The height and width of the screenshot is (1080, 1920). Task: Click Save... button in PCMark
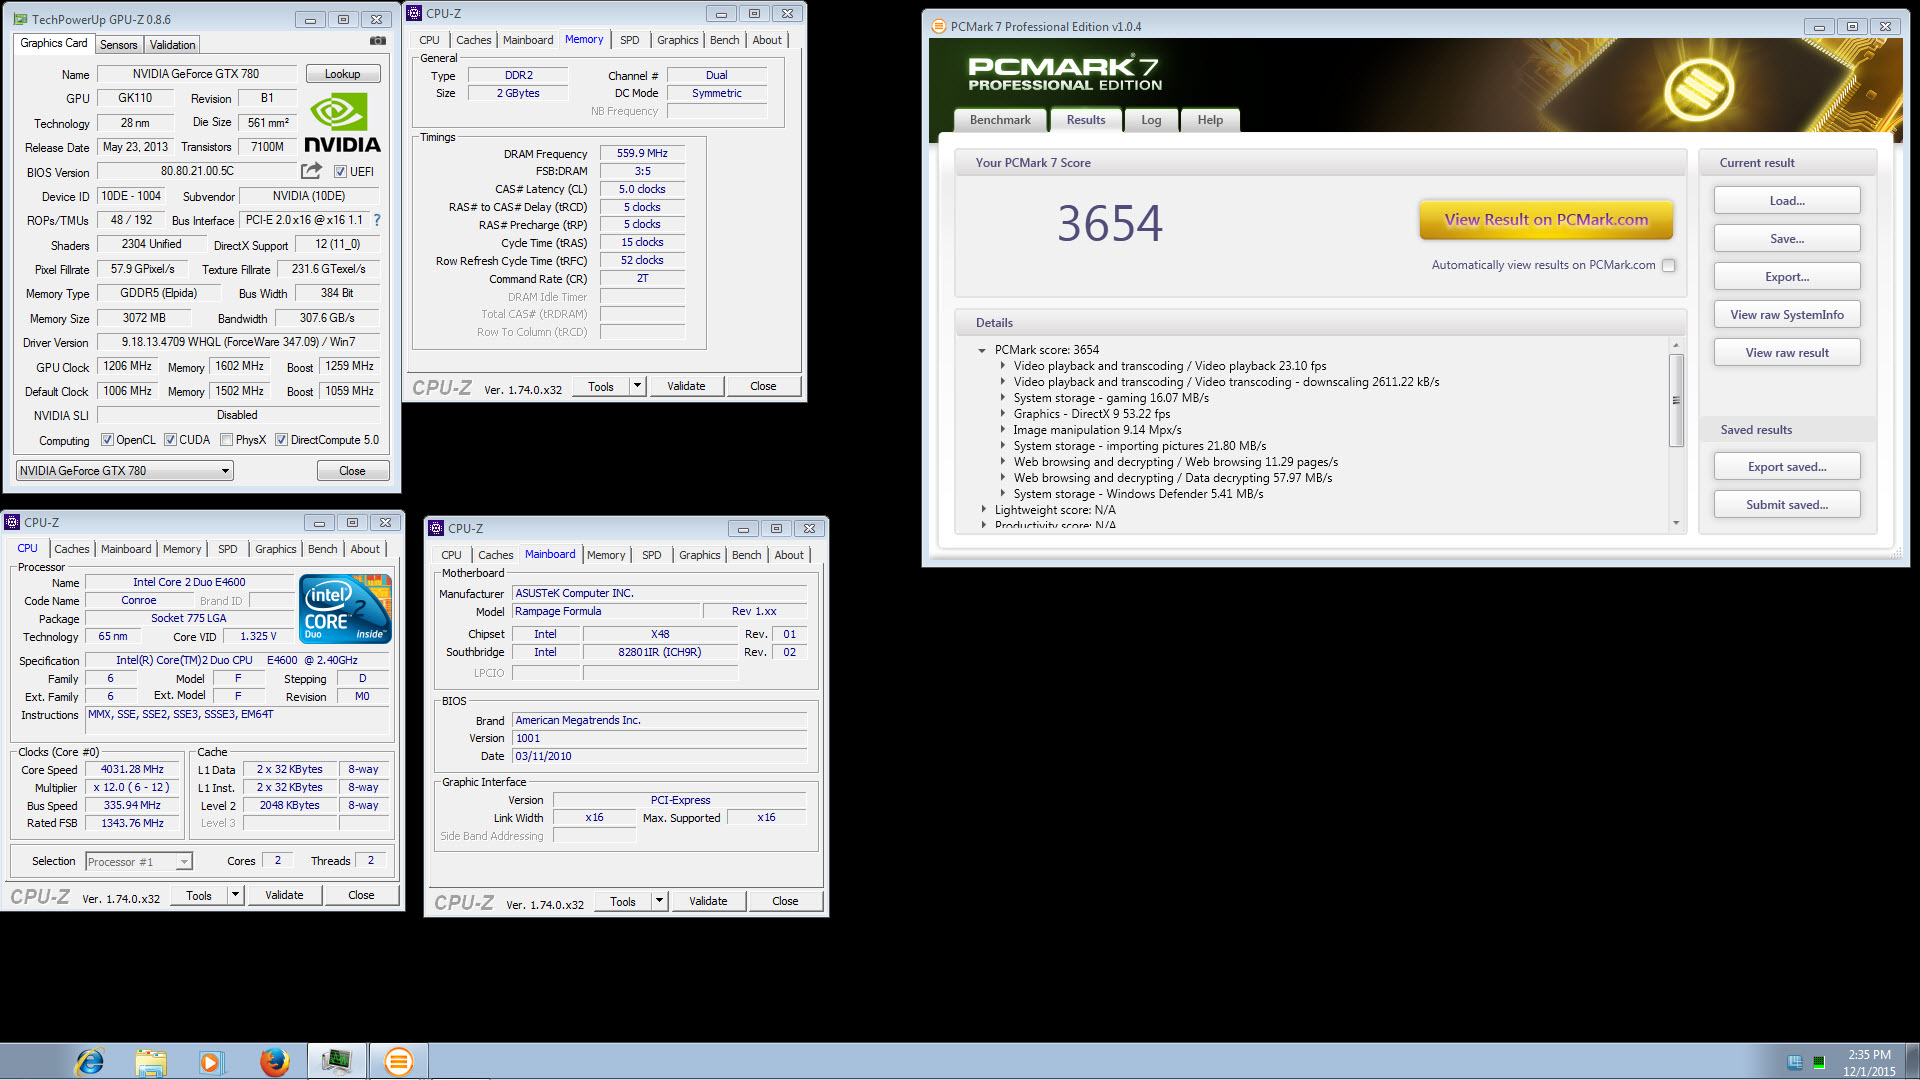coord(1787,239)
